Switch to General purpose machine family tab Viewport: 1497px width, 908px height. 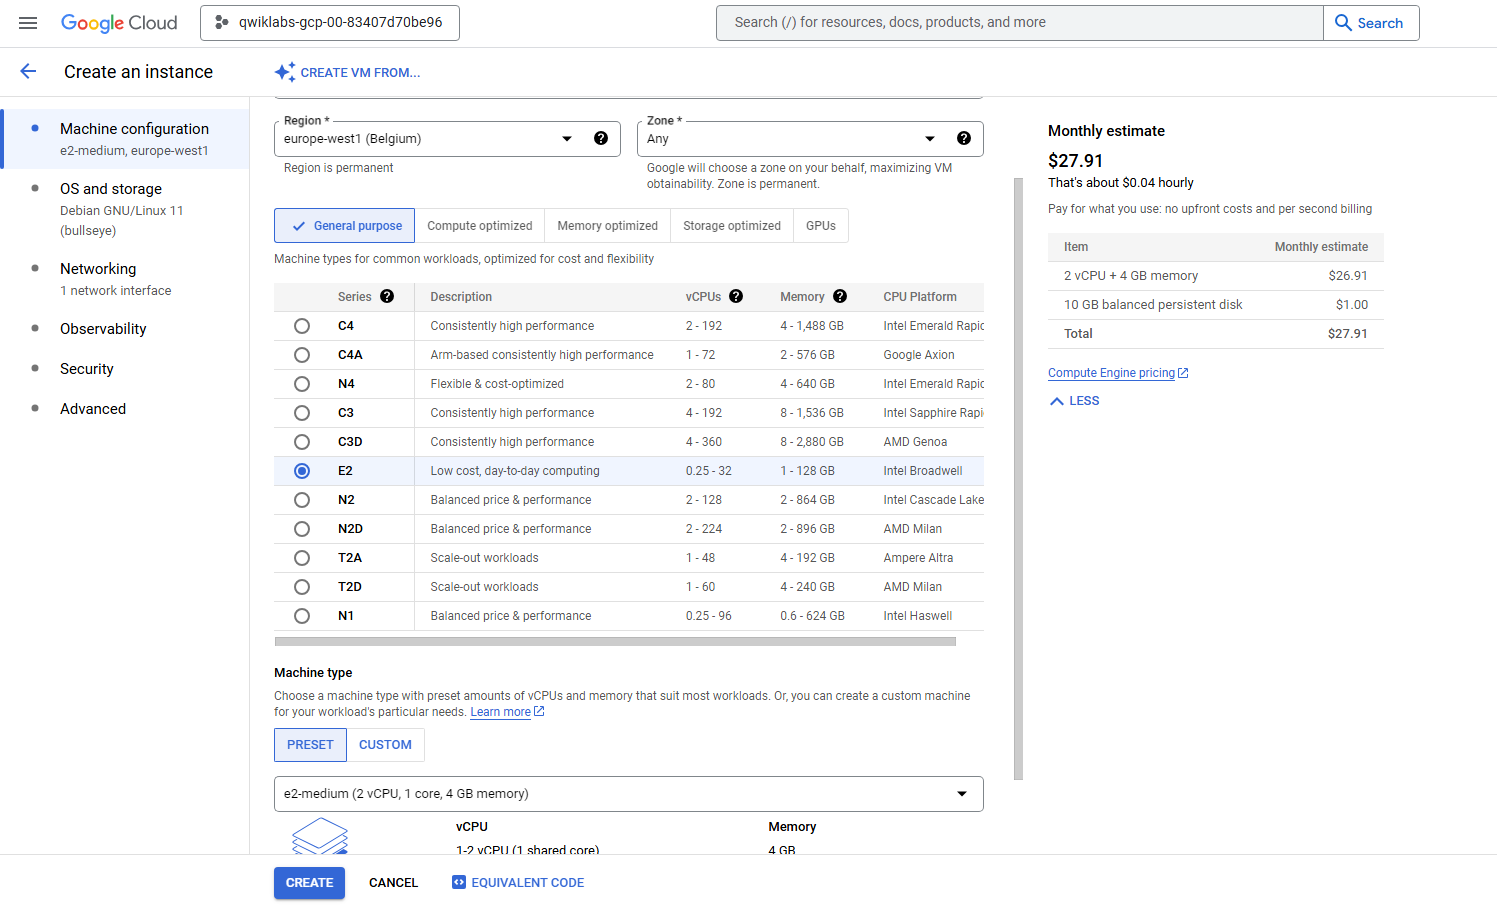tap(344, 226)
